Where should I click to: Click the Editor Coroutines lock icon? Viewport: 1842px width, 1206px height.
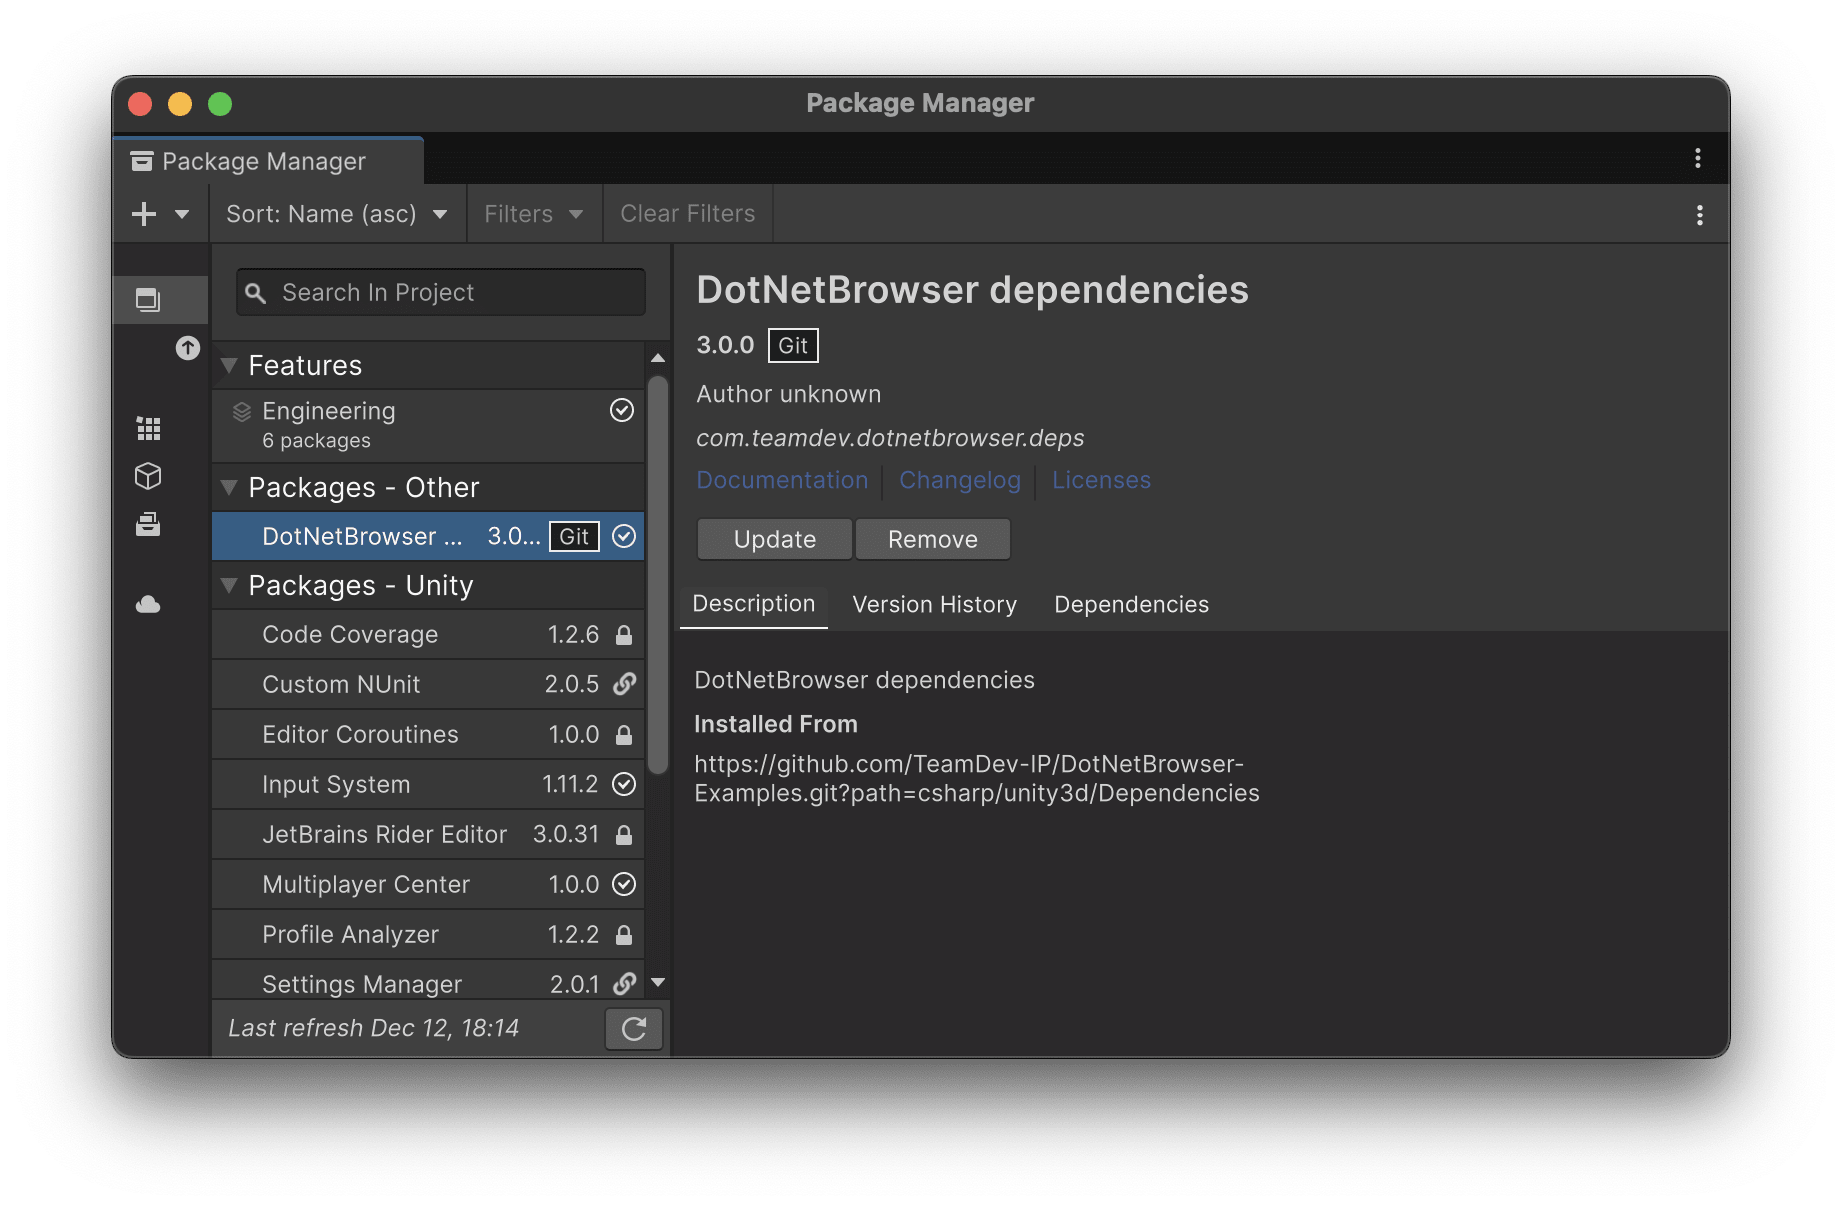(624, 735)
